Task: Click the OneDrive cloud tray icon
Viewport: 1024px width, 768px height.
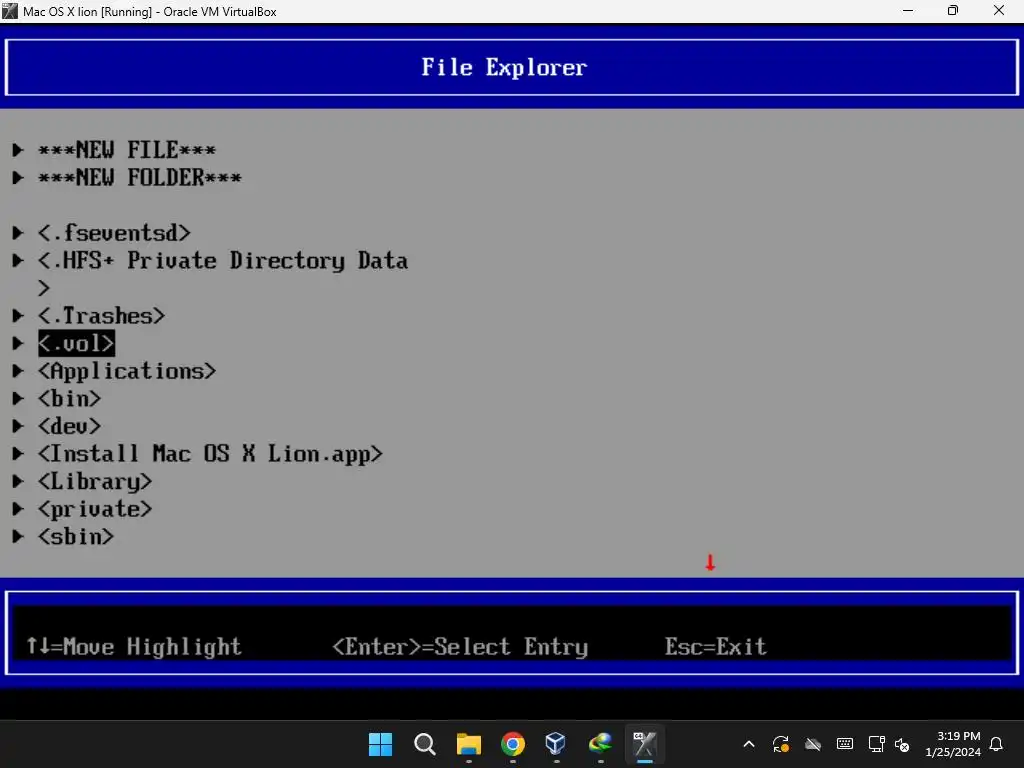Action: [813, 744]
